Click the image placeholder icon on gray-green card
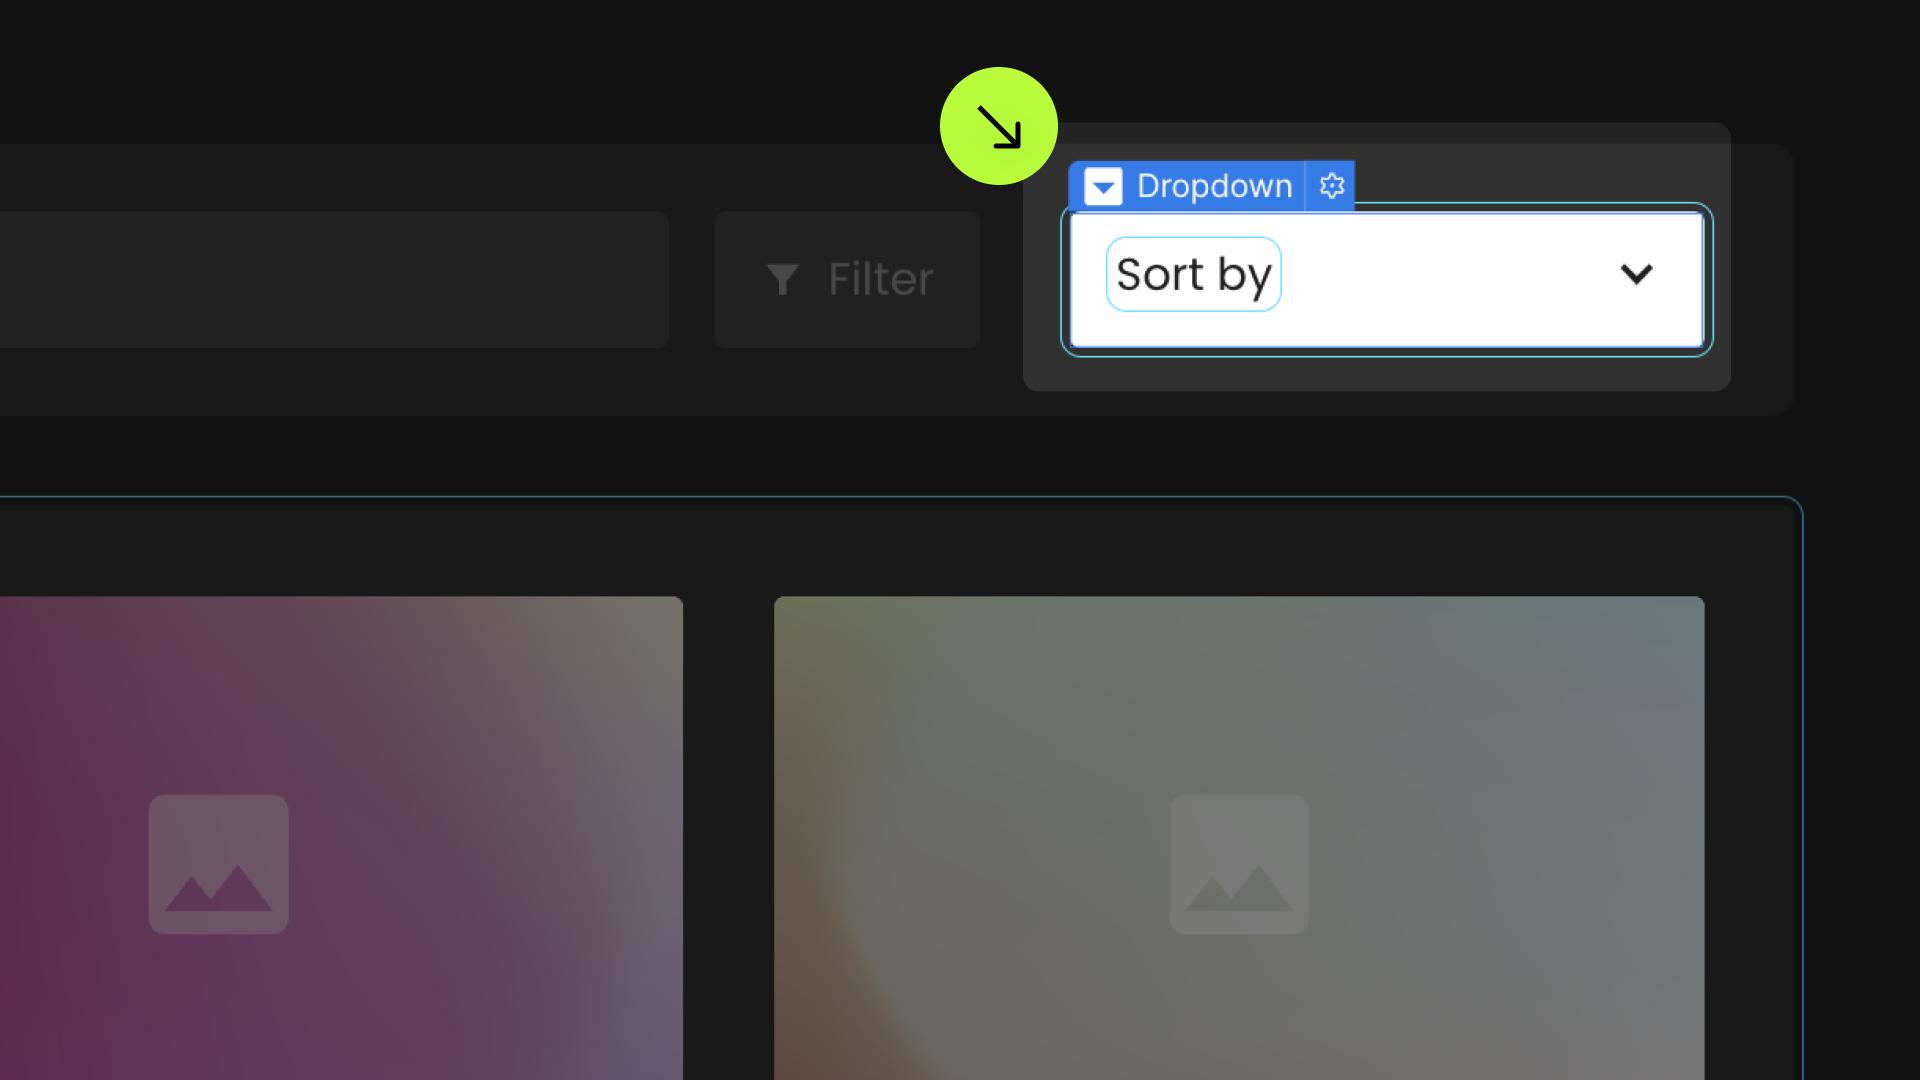Viewport: 1920px width, 1080px height. pyautogui.click(x=1239, y=864)
